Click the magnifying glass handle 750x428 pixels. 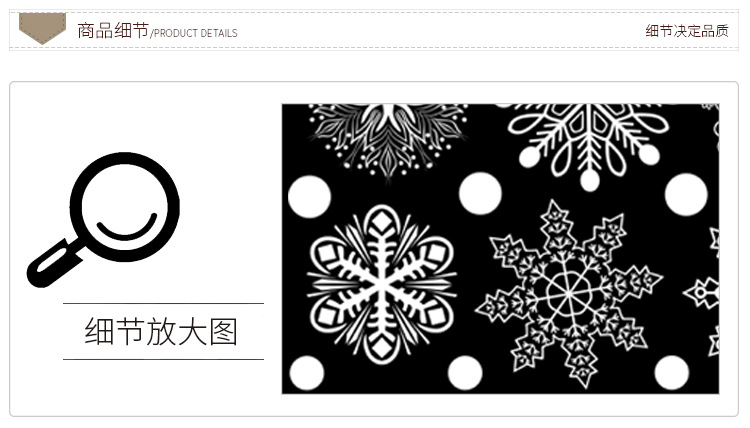tap(53, 264)
